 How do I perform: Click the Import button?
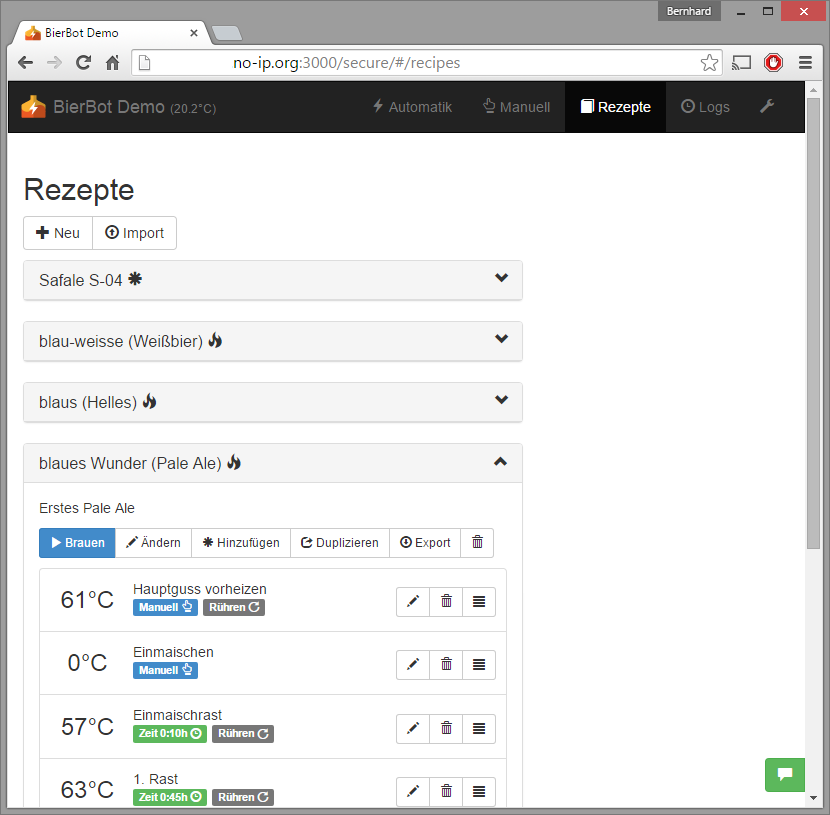134,233
